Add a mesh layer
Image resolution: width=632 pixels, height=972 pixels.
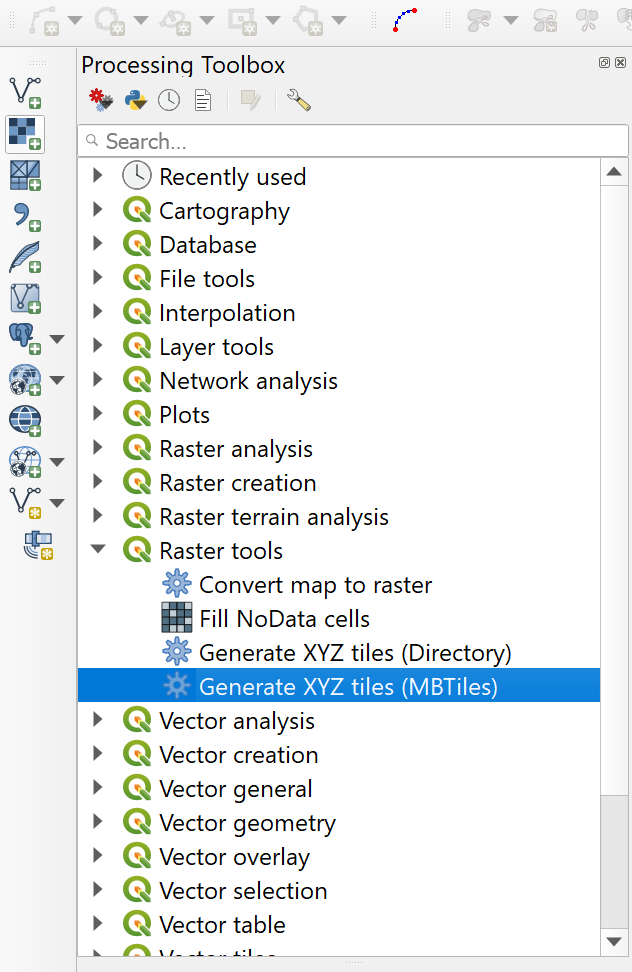click(24, 173)
